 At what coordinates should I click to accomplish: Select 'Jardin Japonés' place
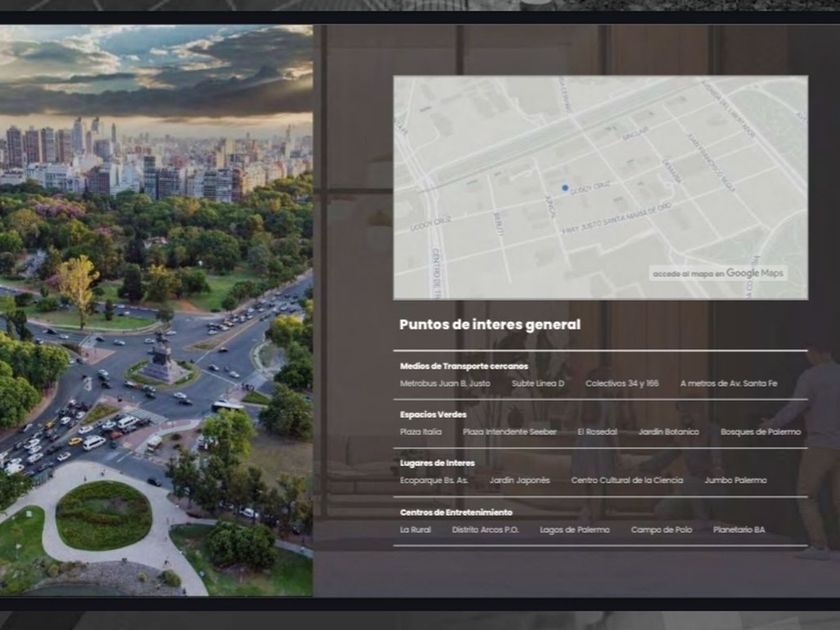point(519,480)
